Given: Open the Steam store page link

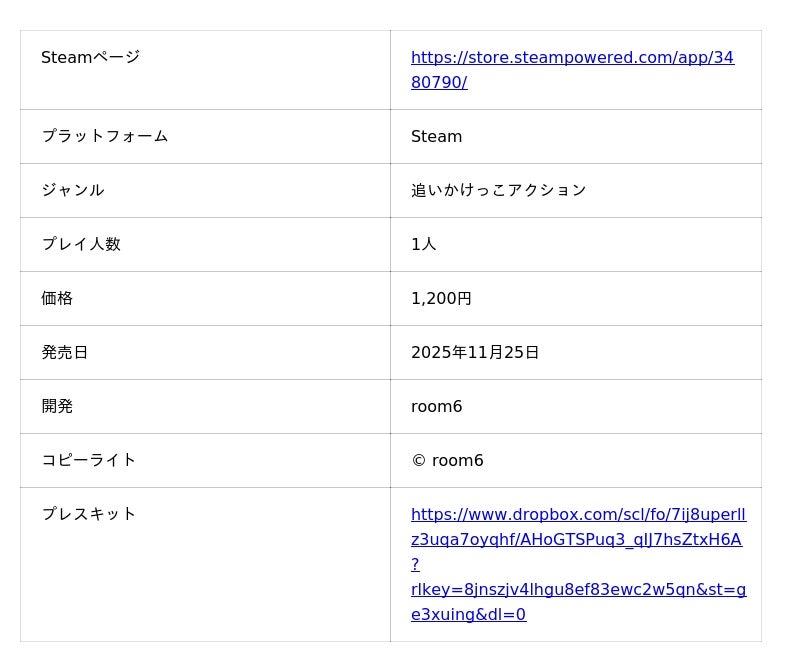Looking at the screenshot, I should (x=572, y=58).
